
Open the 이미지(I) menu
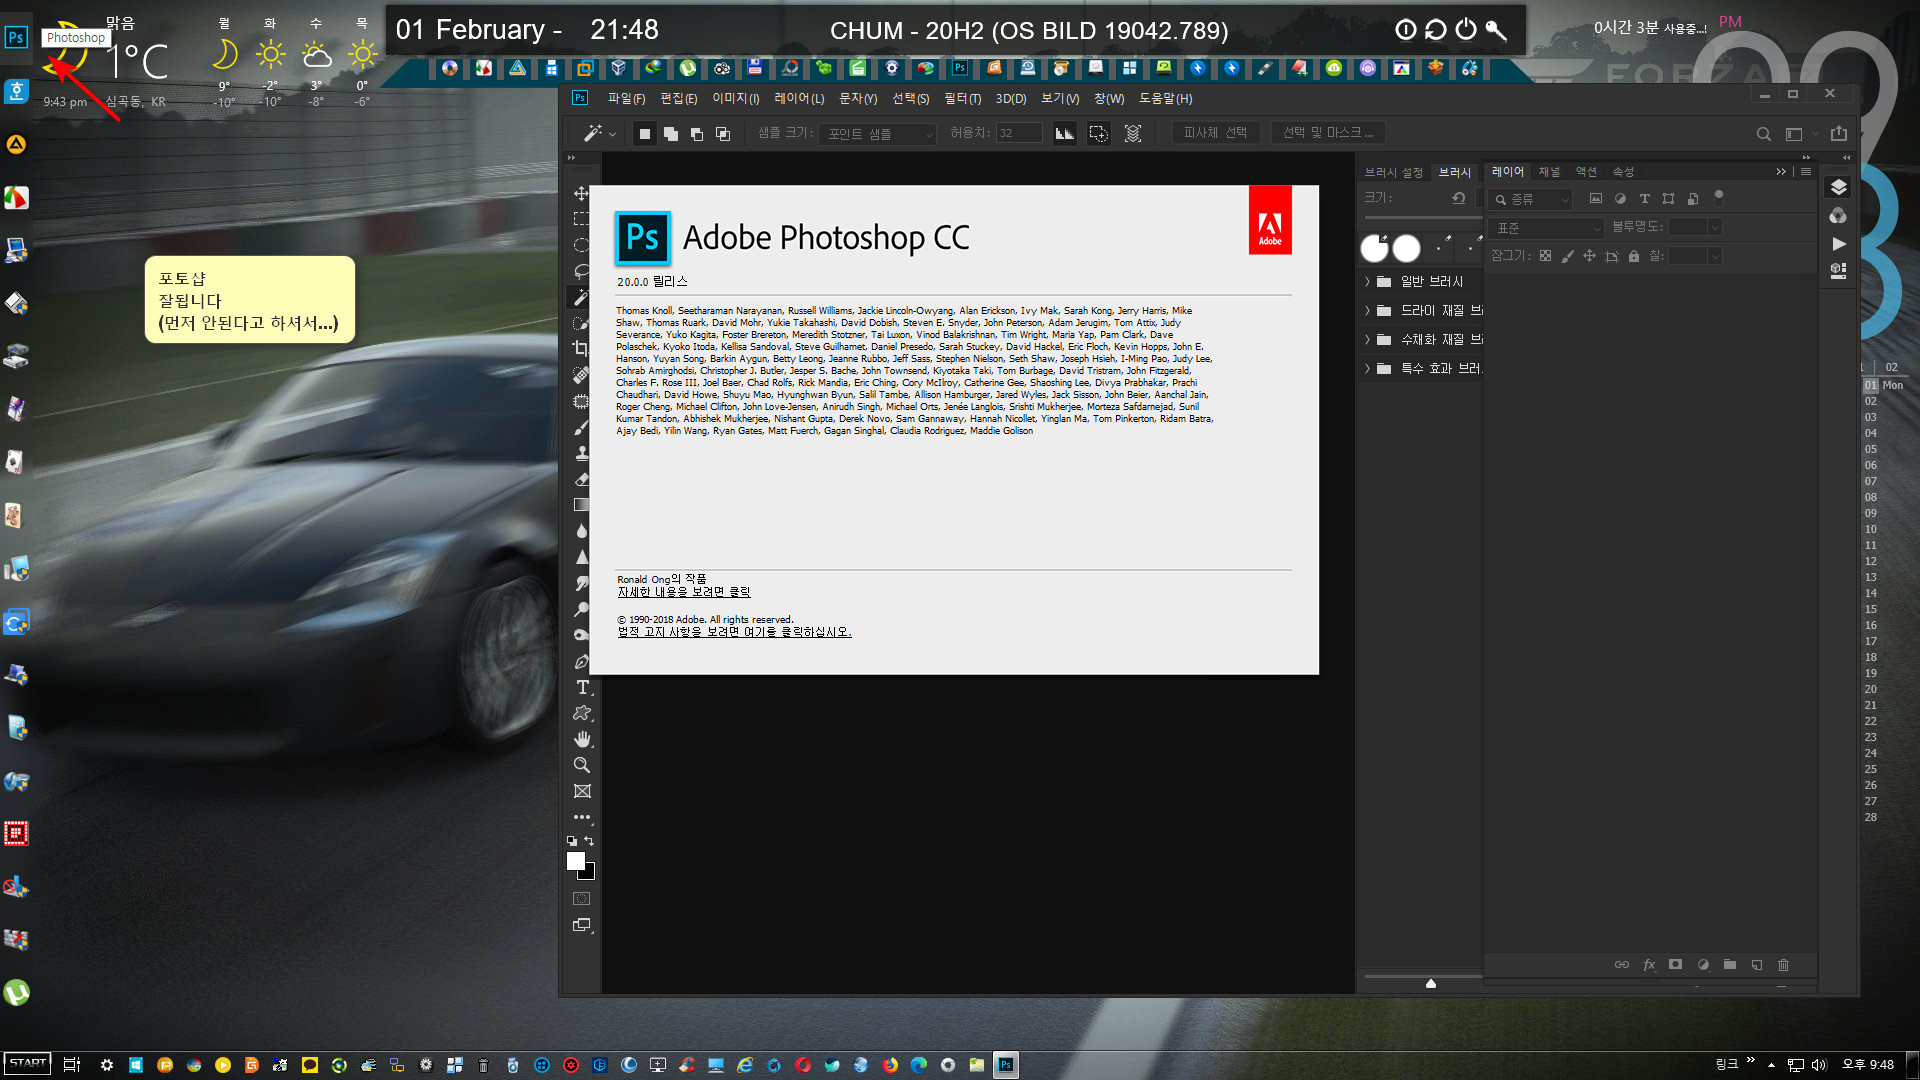tap(735, 99)
